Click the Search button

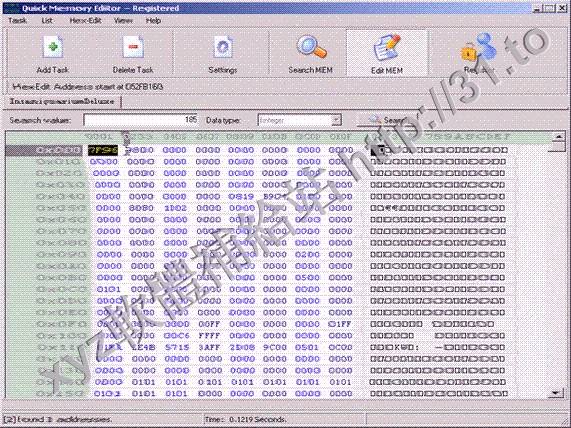[387, 120]
